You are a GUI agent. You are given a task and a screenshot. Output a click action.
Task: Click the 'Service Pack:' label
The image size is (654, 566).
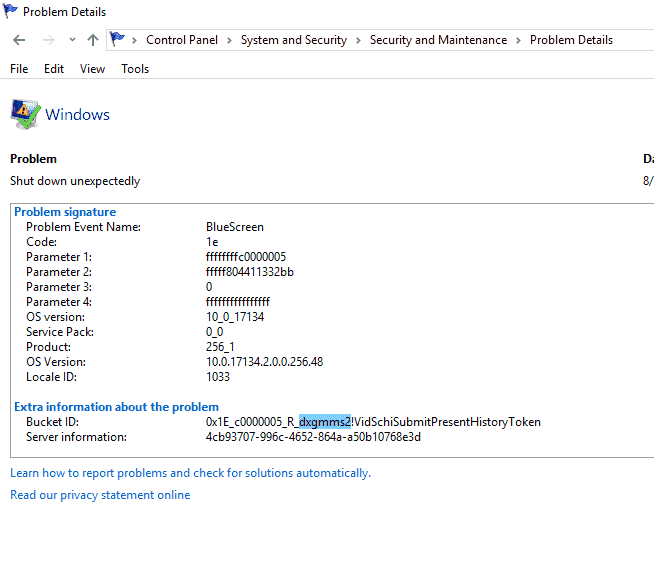60,332
